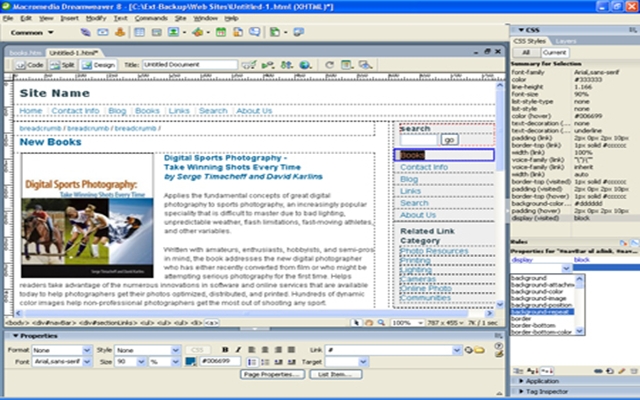Click the Point to File icon beside Link
This screenshot has width=640, height=400.
tap(469, 350)
